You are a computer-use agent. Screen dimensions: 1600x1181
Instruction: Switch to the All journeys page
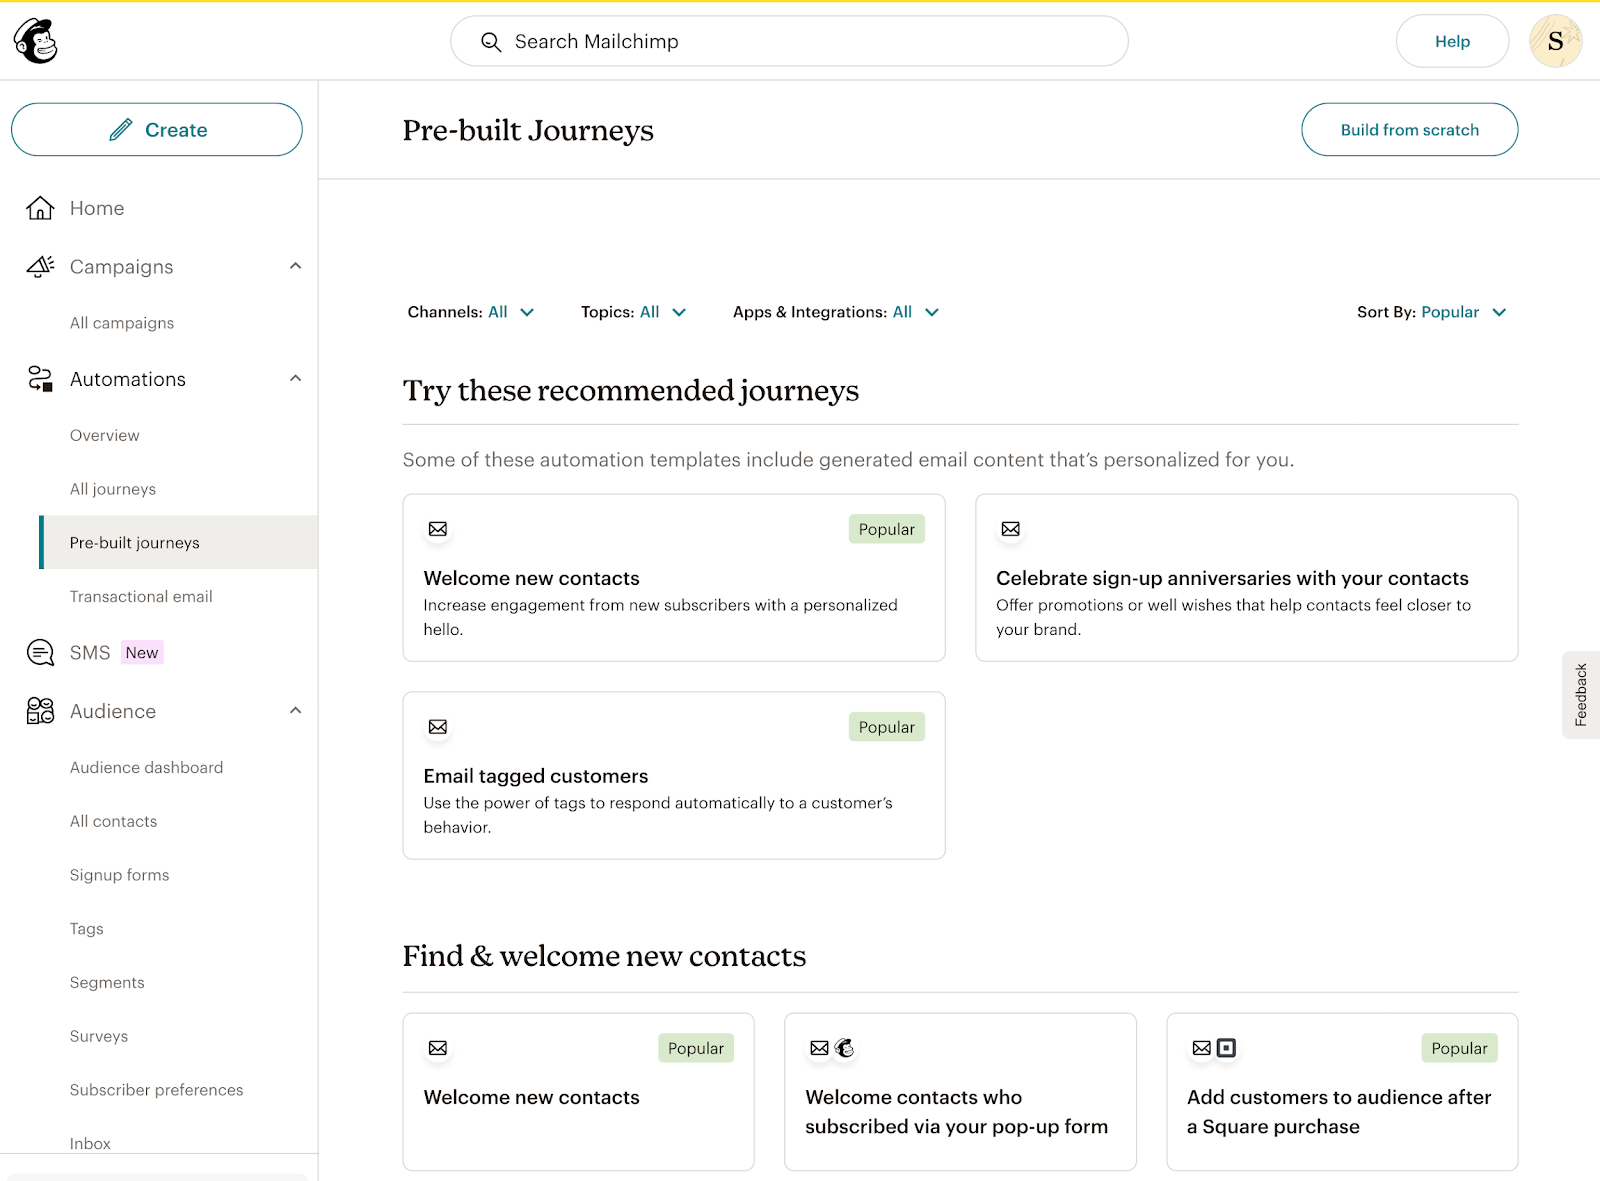pyautogui.click(x=113, y=489)
